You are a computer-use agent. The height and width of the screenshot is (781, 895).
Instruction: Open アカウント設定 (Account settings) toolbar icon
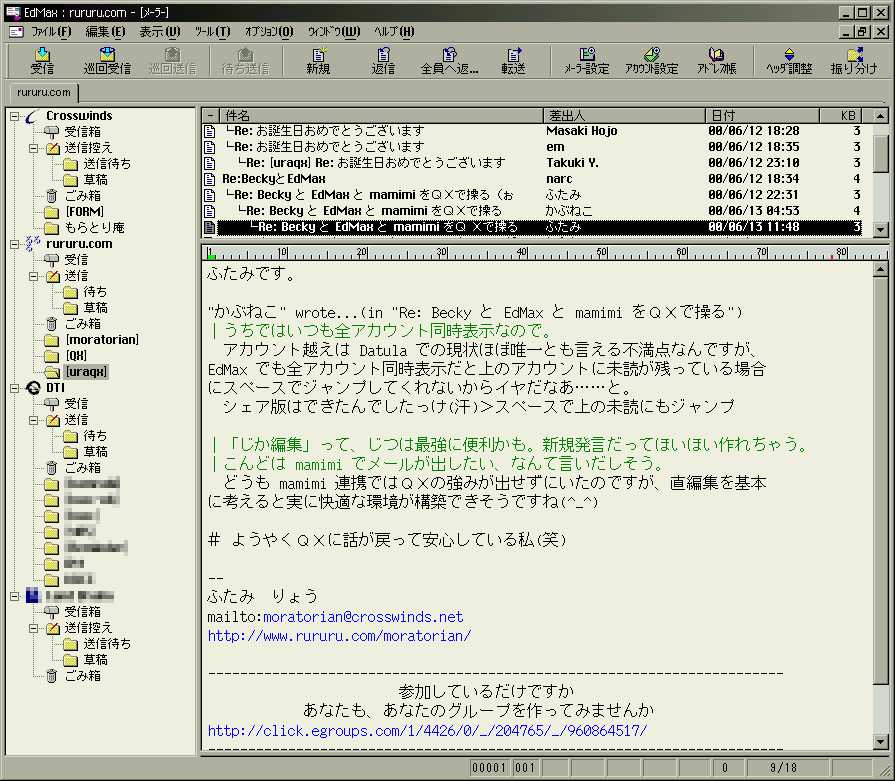(x=651, y=61)
